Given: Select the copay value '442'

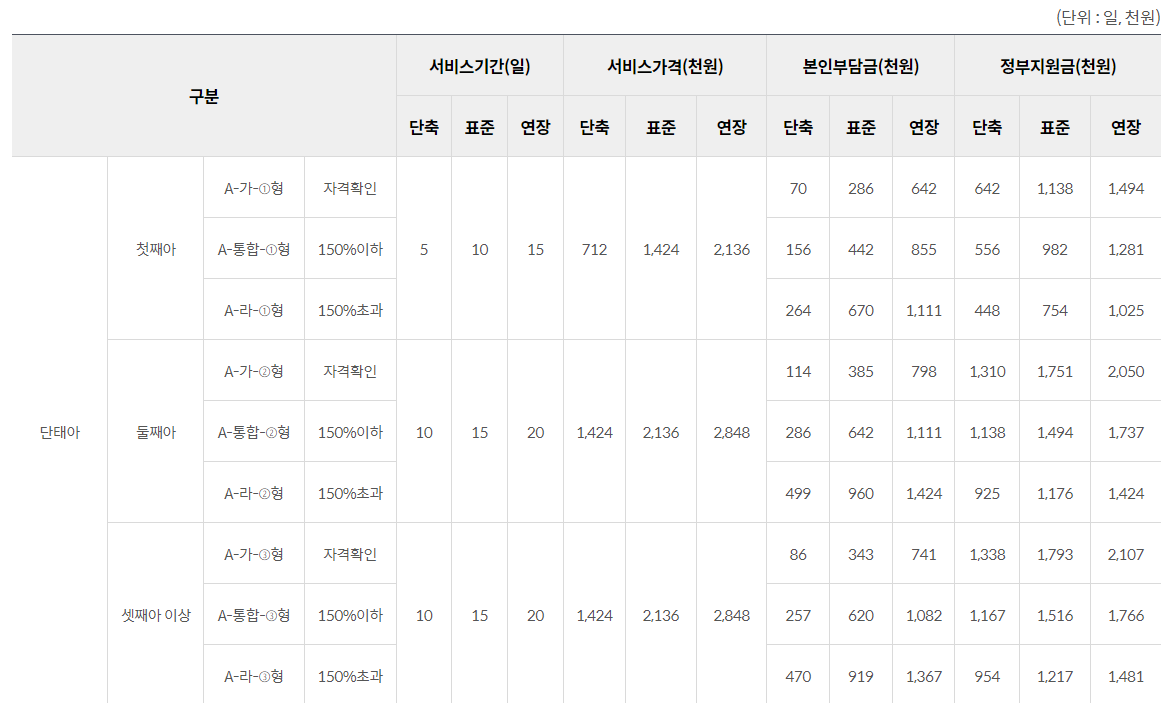Looking at the screenshot, I should click(860, 249).
